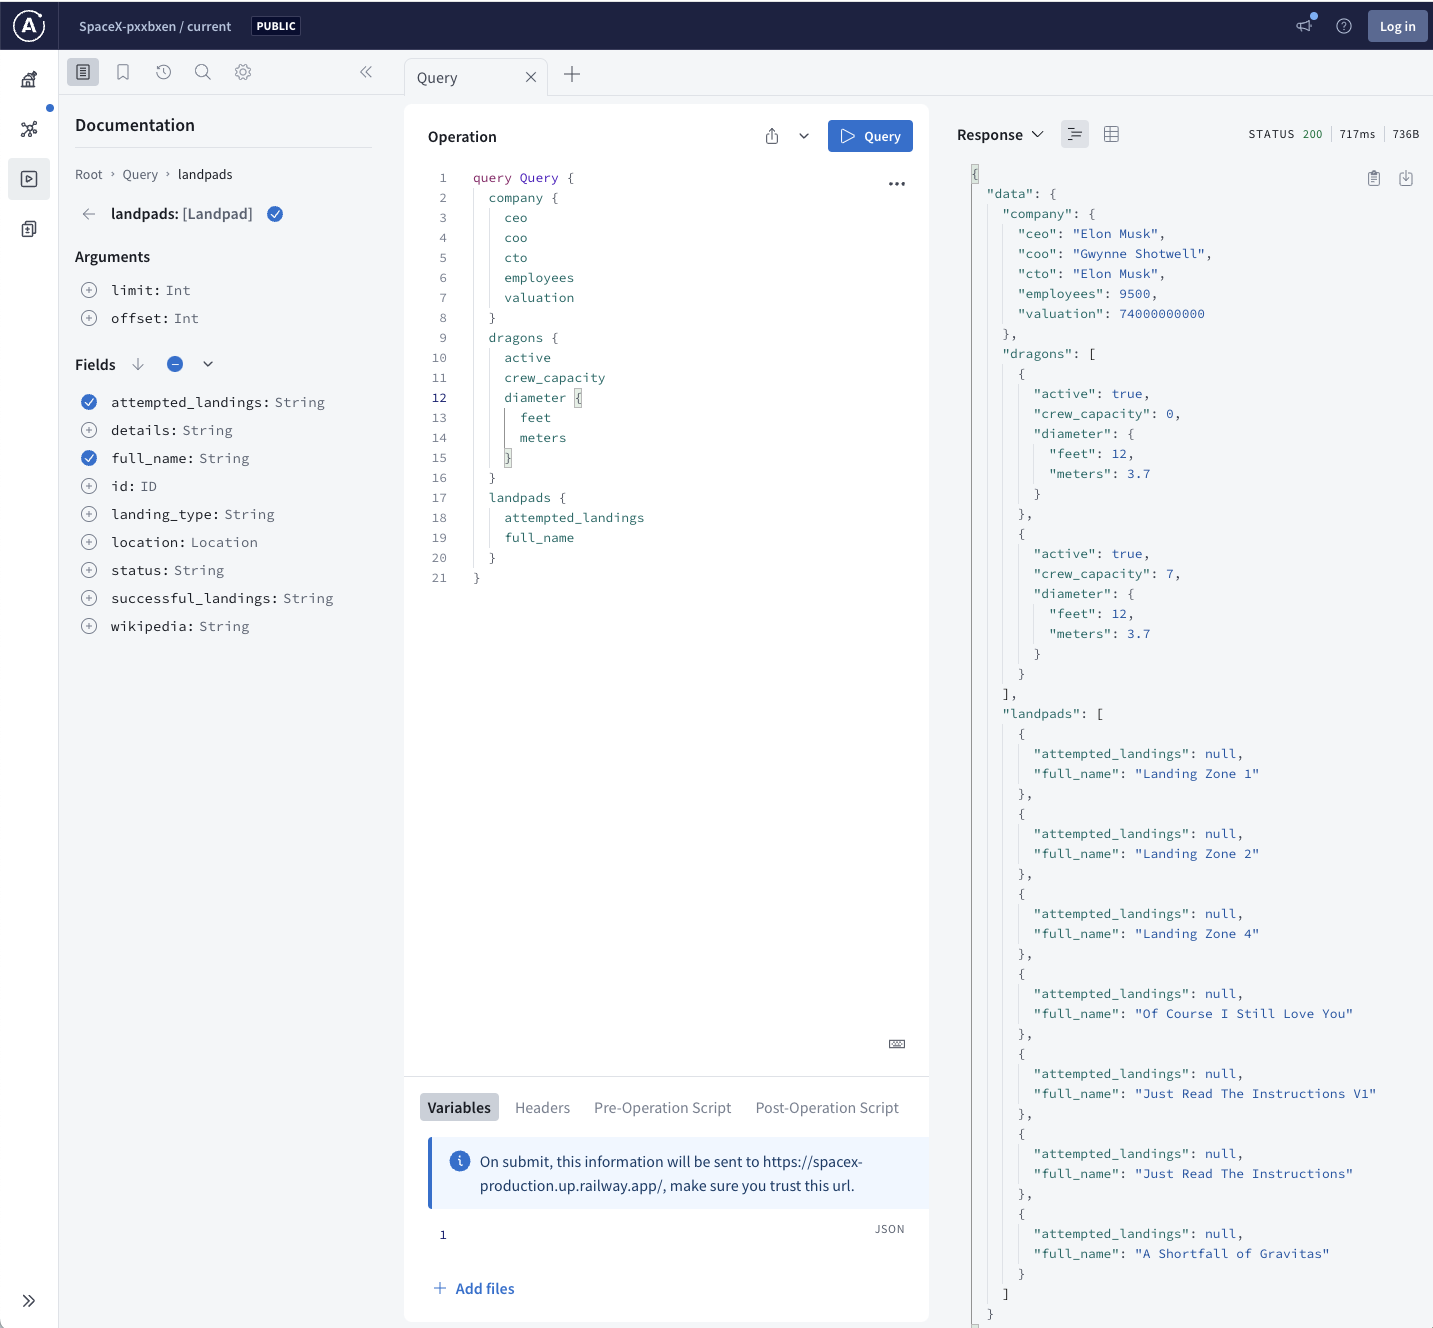The height and width of the screenshot is (1328, 1433).
Task: Add the limit argument
Action: pos(89,290)
